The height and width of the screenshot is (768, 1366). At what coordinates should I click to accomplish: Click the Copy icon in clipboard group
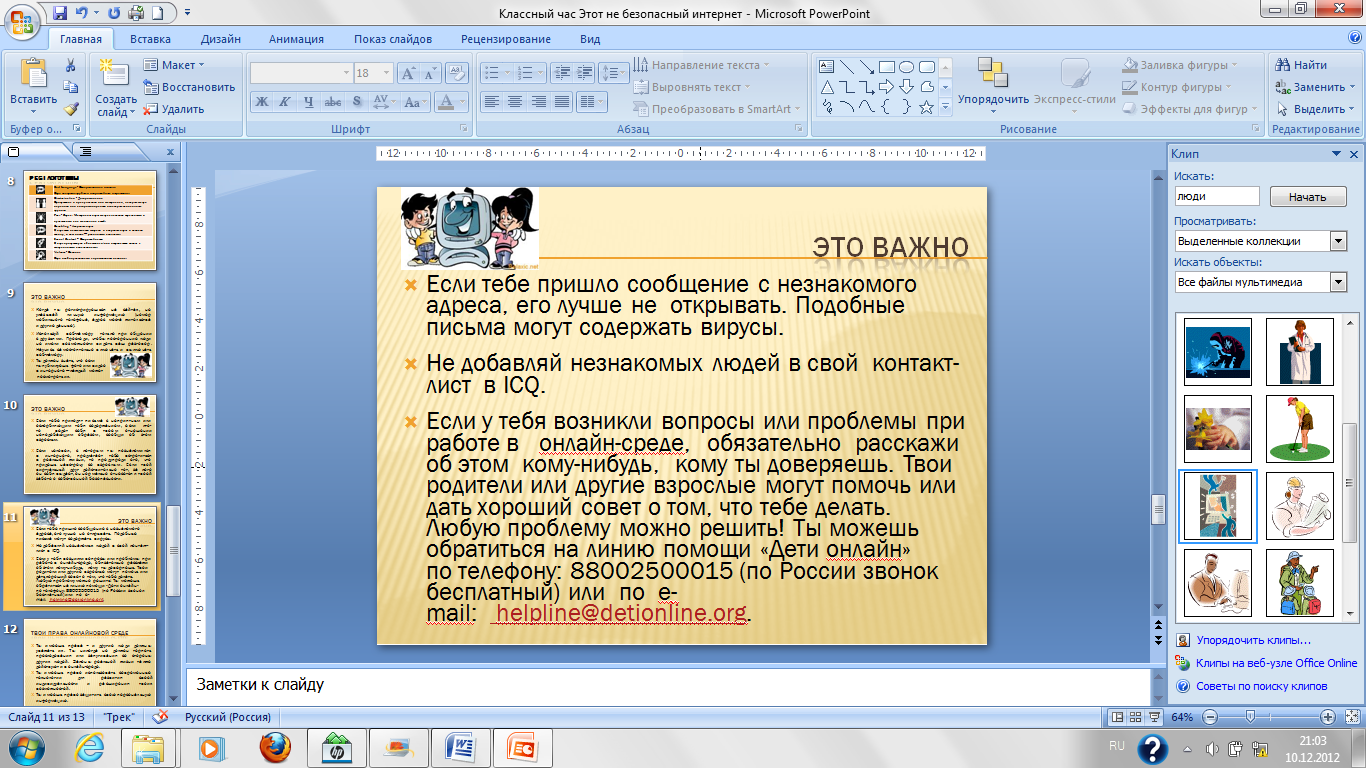(x=71, y=87)
